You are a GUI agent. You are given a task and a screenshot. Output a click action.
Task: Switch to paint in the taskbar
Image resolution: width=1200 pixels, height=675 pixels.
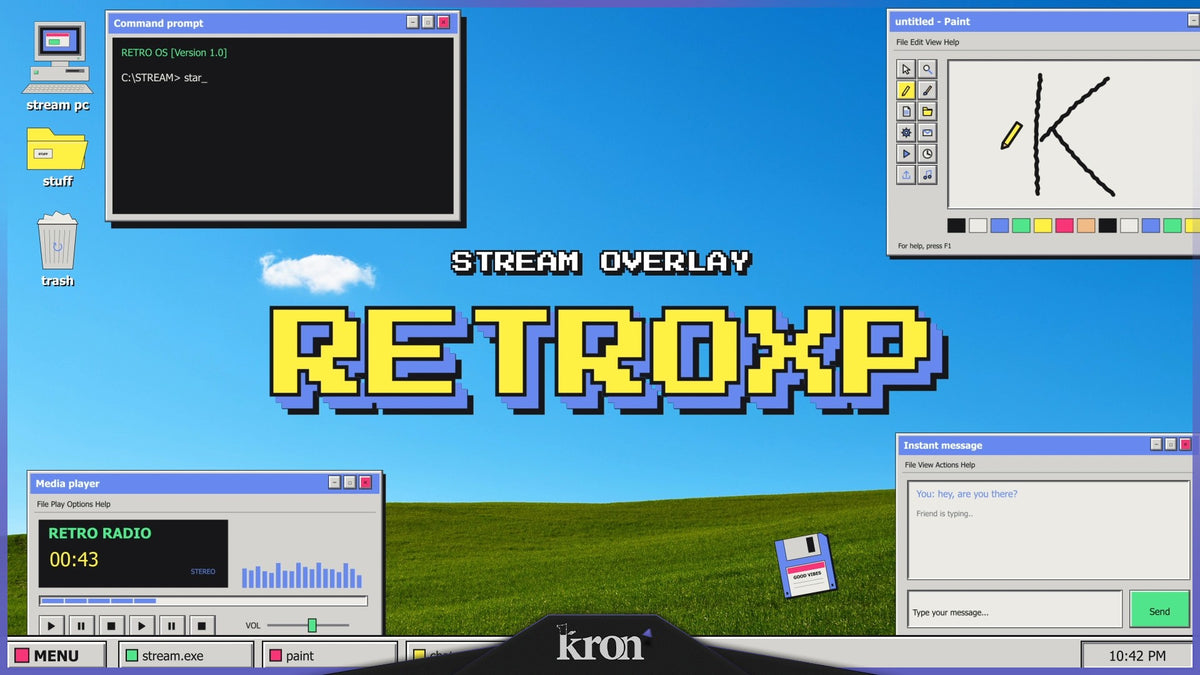pyautogui.click(x=331, y=656)
